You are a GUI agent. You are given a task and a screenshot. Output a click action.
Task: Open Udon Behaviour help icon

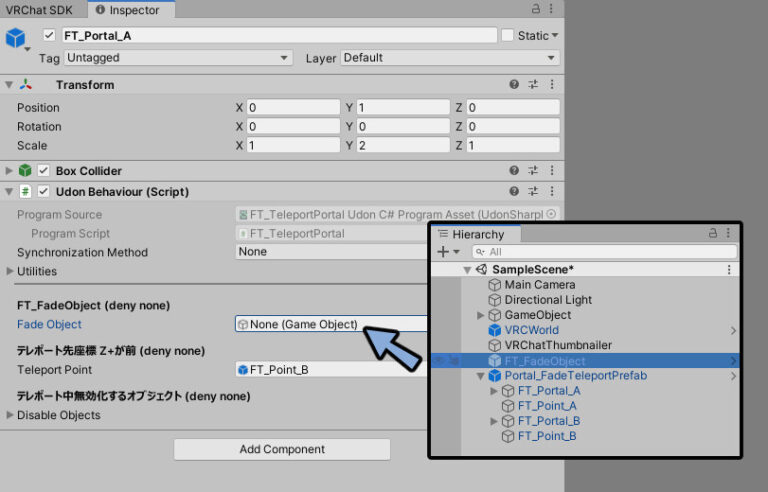click(514, 191)
